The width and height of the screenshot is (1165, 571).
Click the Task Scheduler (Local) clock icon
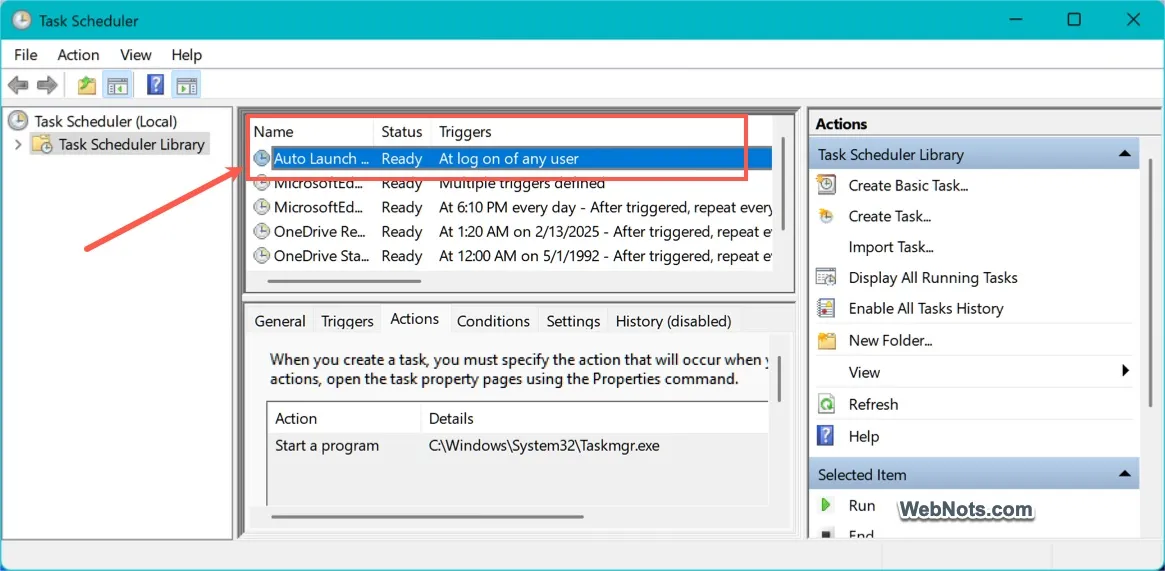tap(19, 120)
